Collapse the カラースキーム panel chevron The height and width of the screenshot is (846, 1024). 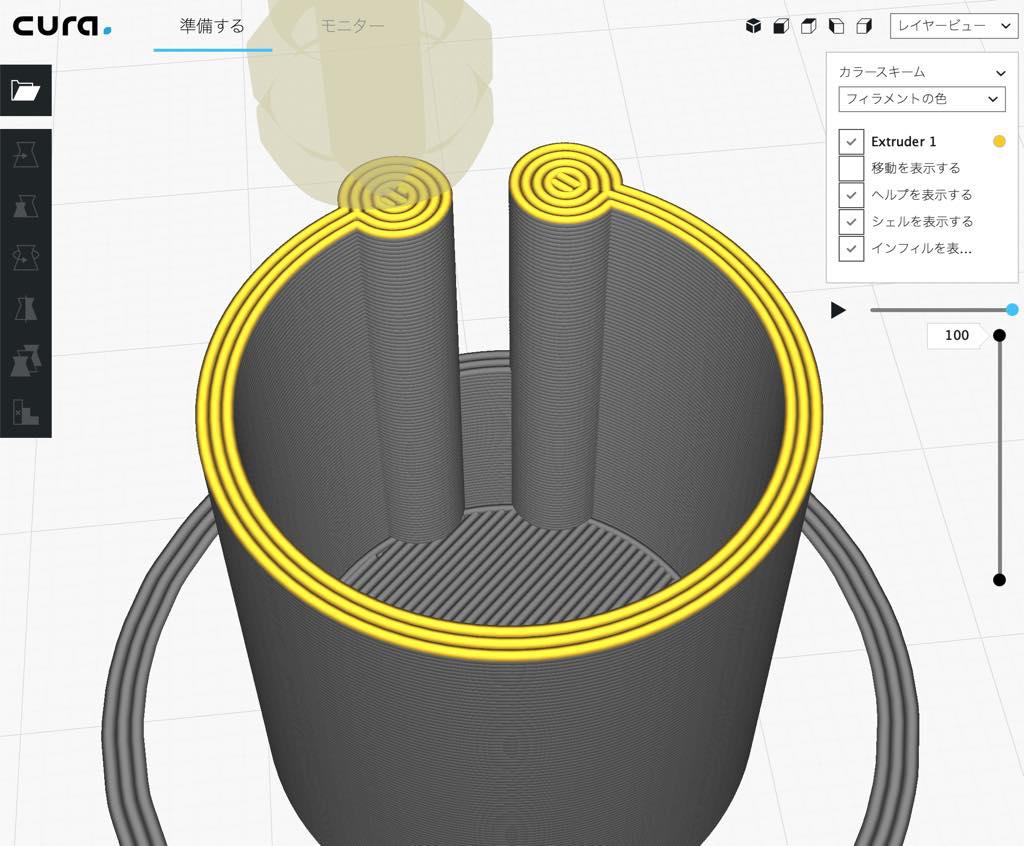click(1000, 73)
